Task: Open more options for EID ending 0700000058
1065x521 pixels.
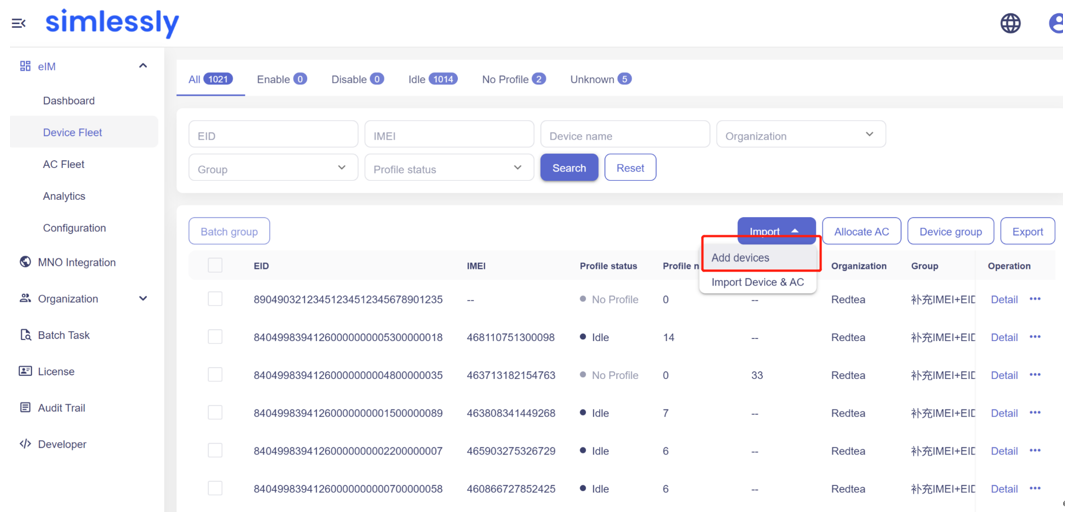Action: pyautogui.click(x=1035, y=489)
